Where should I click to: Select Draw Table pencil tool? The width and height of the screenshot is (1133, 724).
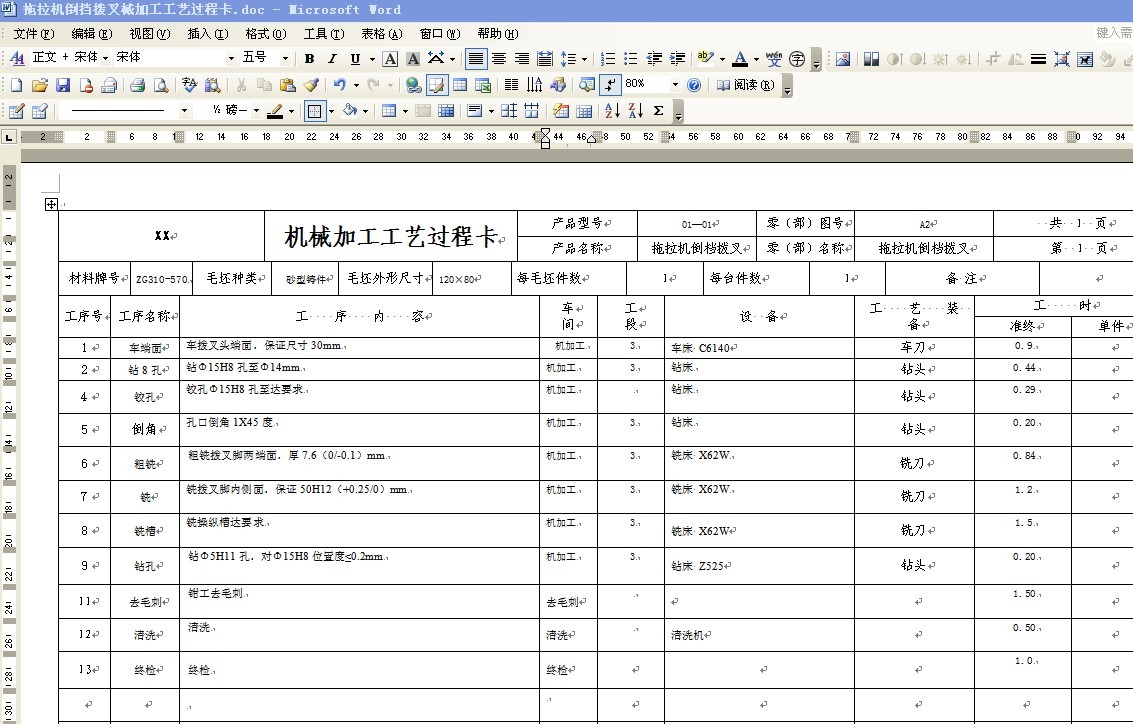(16, 111)
